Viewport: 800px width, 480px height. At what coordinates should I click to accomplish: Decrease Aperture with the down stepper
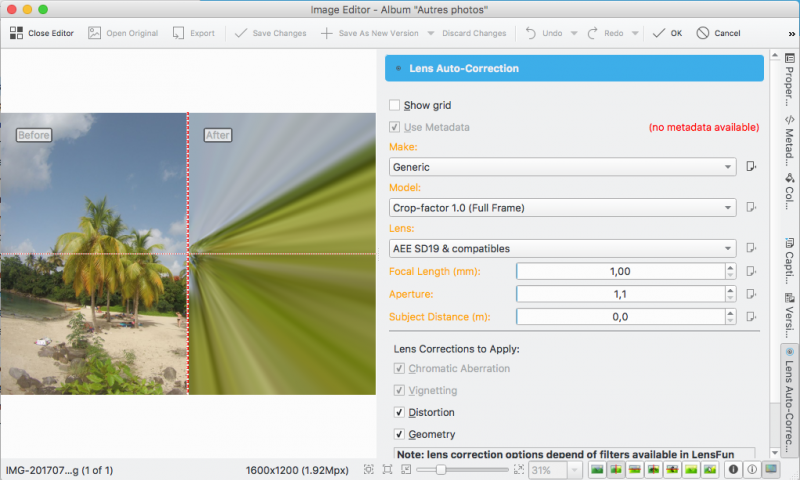coord(731,298)
